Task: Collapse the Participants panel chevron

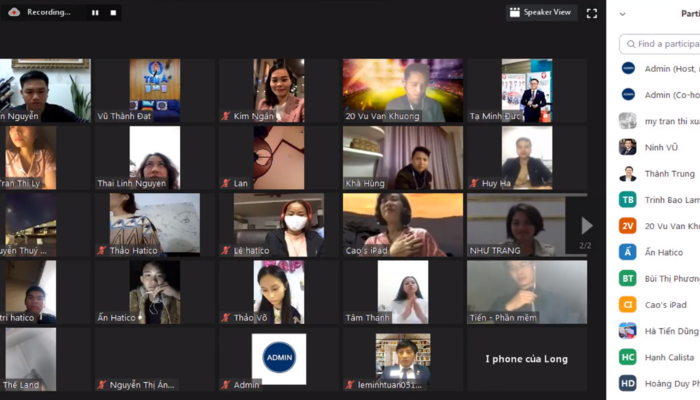Action: point(623,14)
